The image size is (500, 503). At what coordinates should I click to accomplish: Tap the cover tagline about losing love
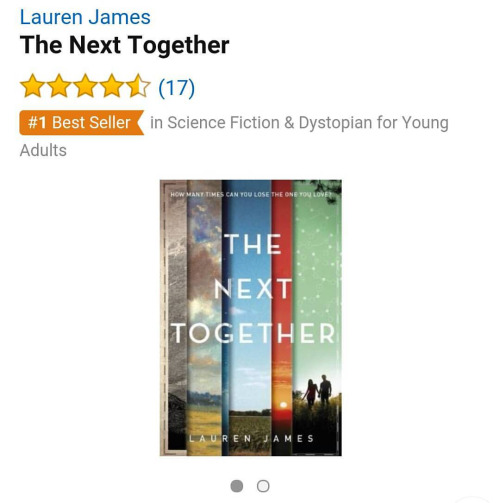251,194
